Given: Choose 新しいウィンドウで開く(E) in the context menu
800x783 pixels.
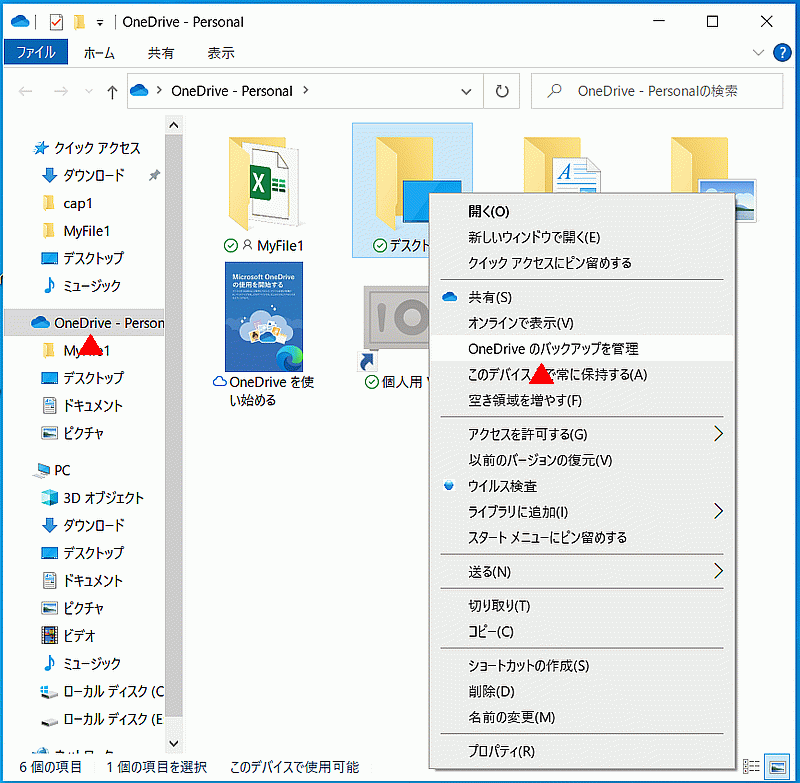Looking at the screenshot, I should click(582, 237).
